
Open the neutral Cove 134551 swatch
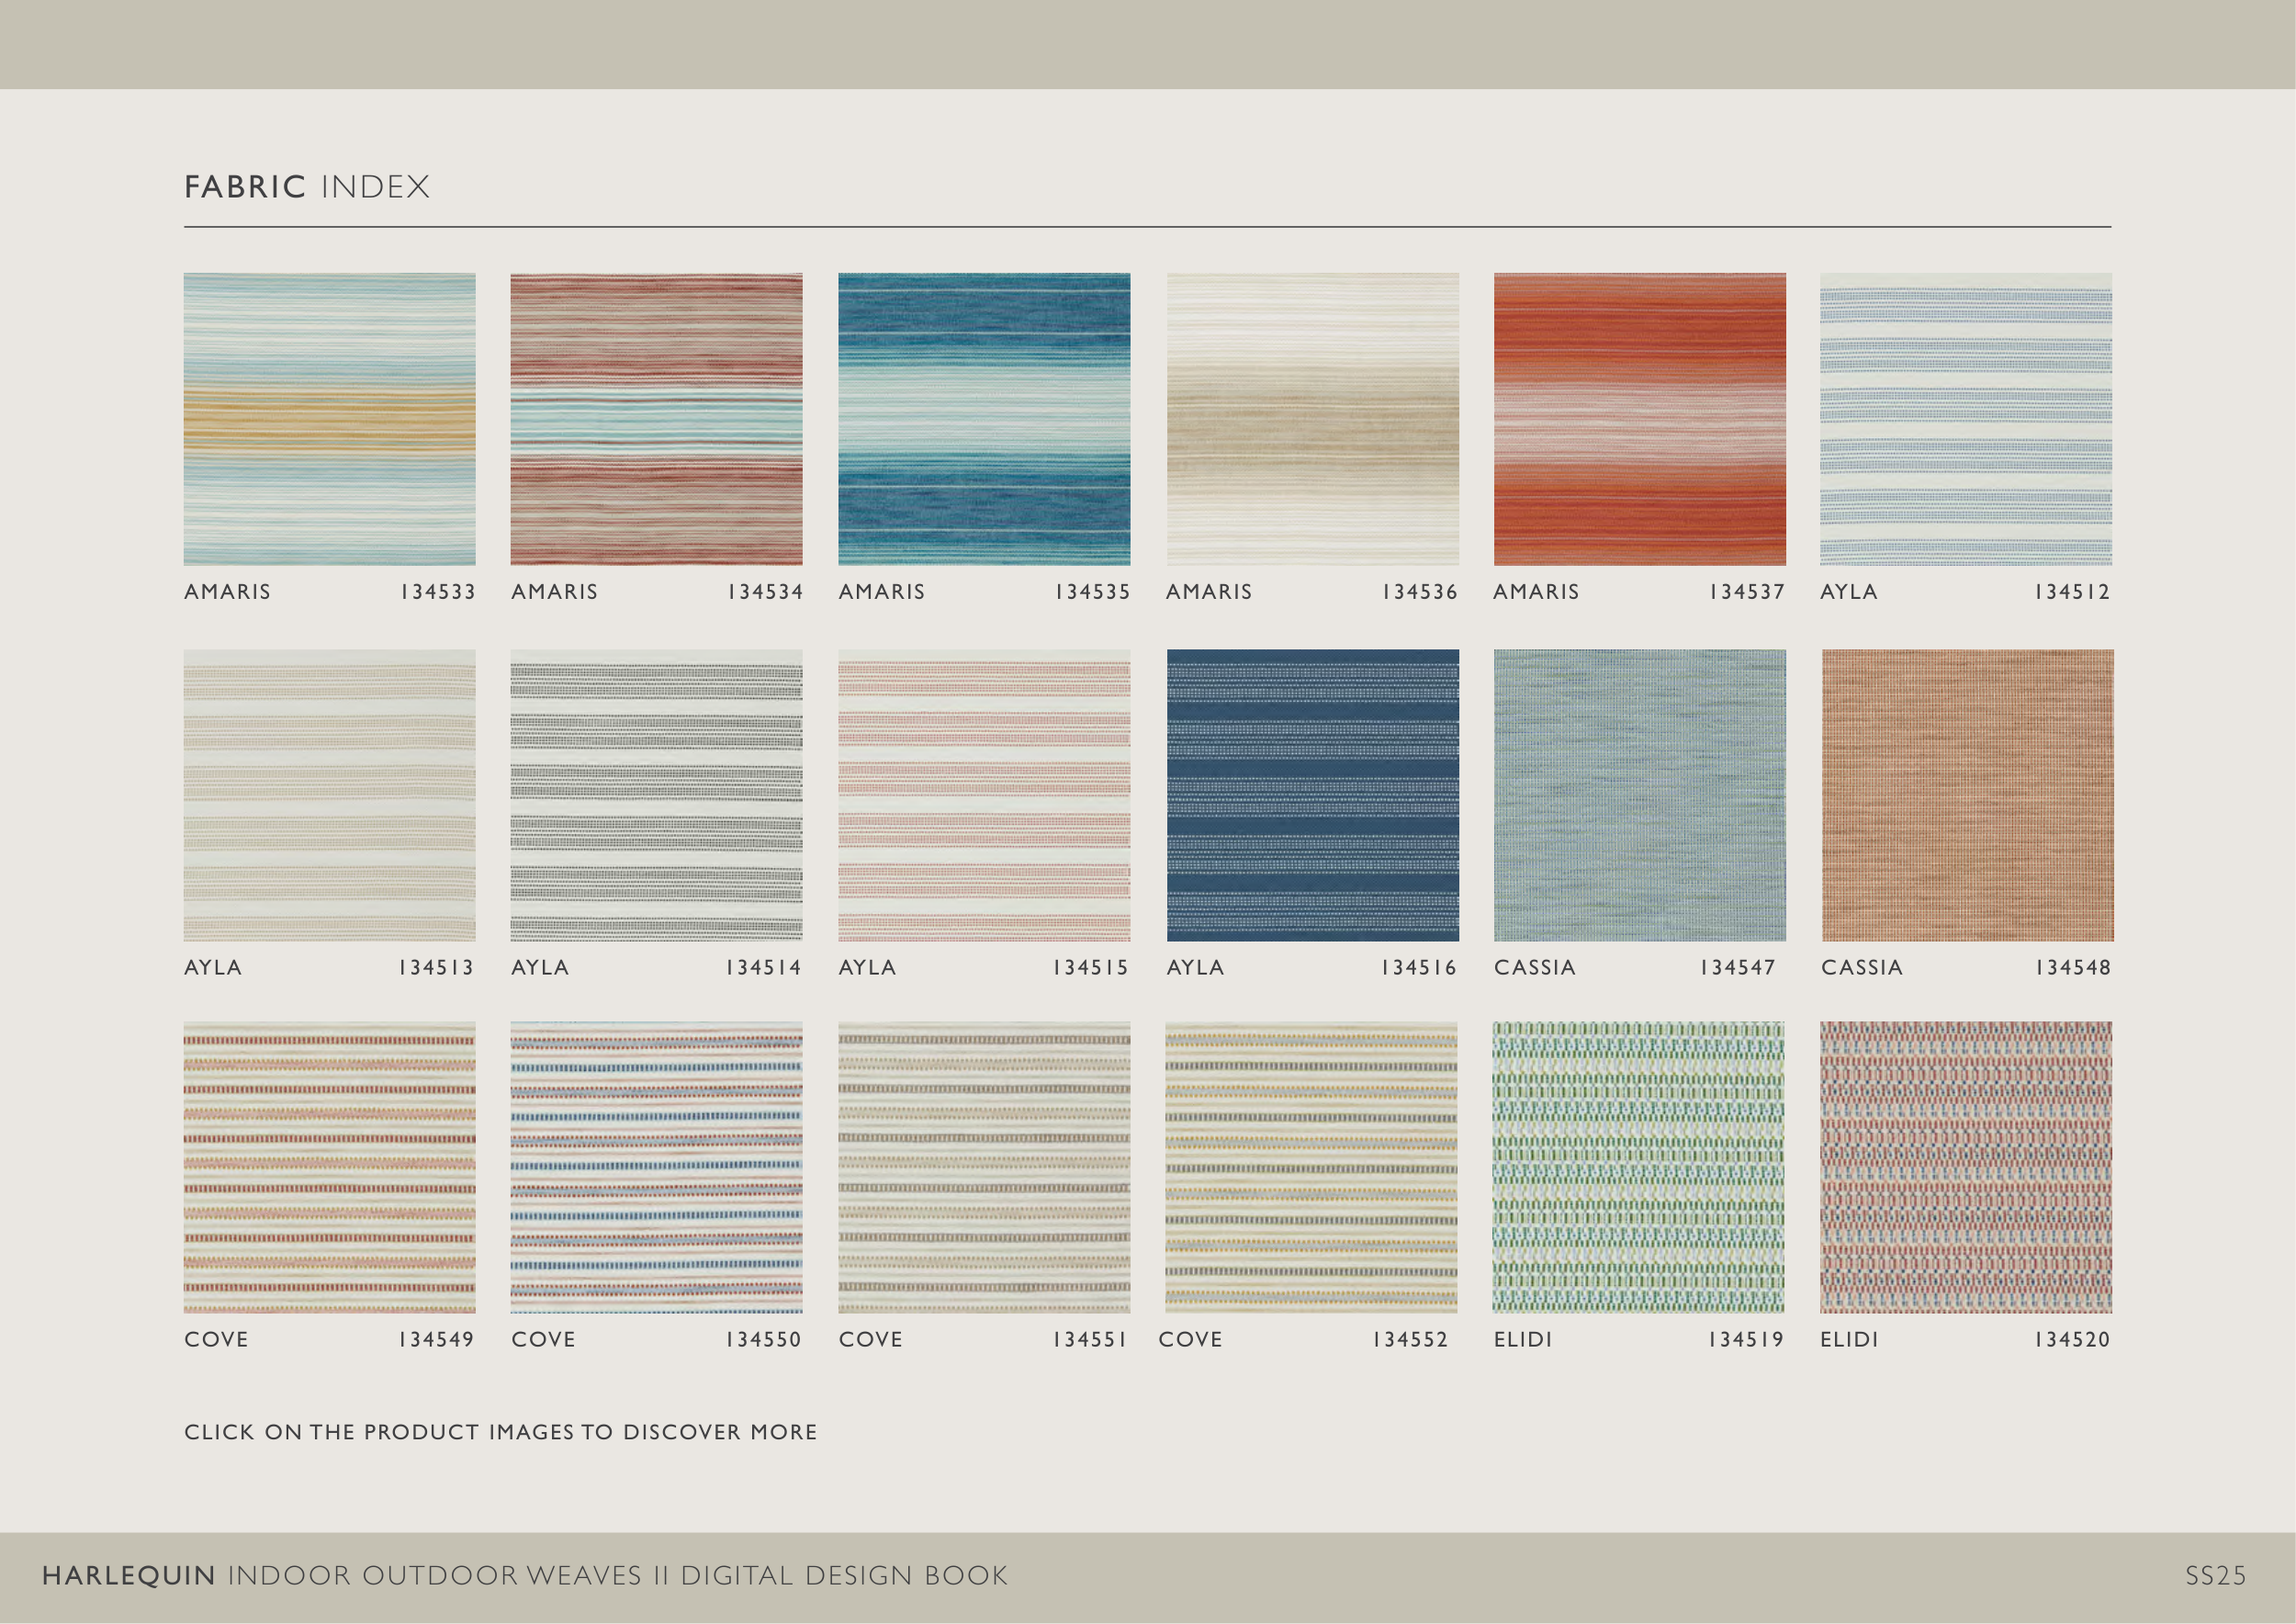[x=984, y=1167]
